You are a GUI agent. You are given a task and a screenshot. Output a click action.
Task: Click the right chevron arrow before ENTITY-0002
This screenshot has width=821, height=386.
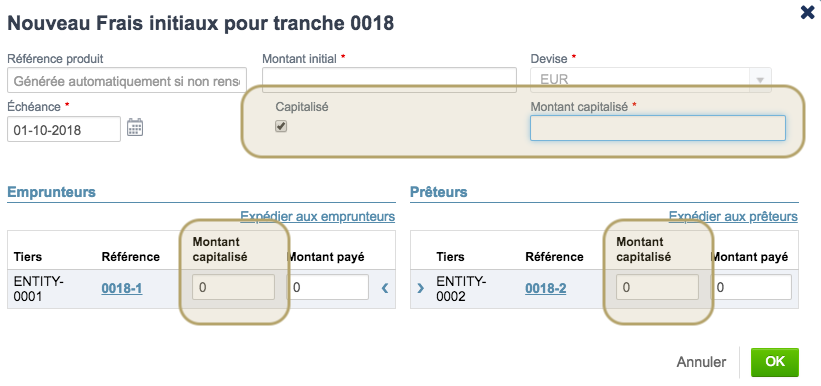click(420, 288)
